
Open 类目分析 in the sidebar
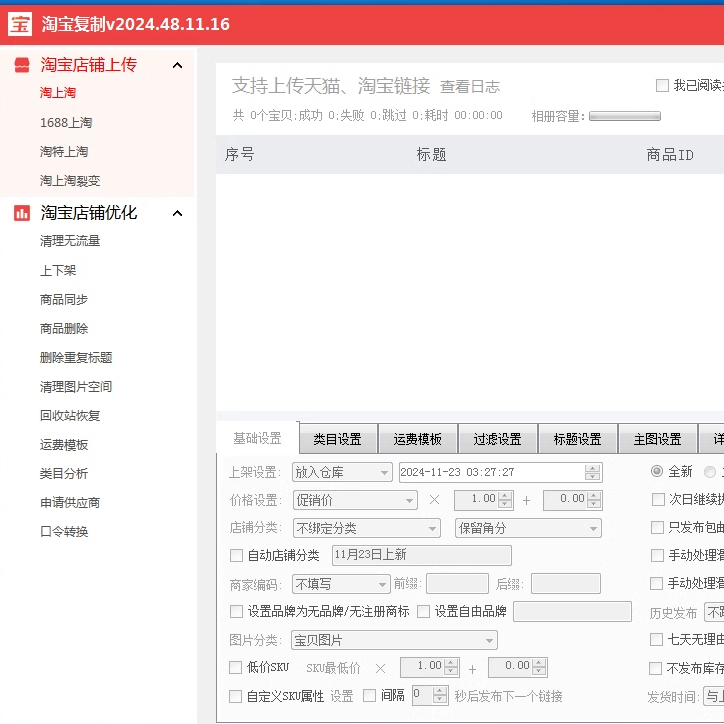coord(64,473)
